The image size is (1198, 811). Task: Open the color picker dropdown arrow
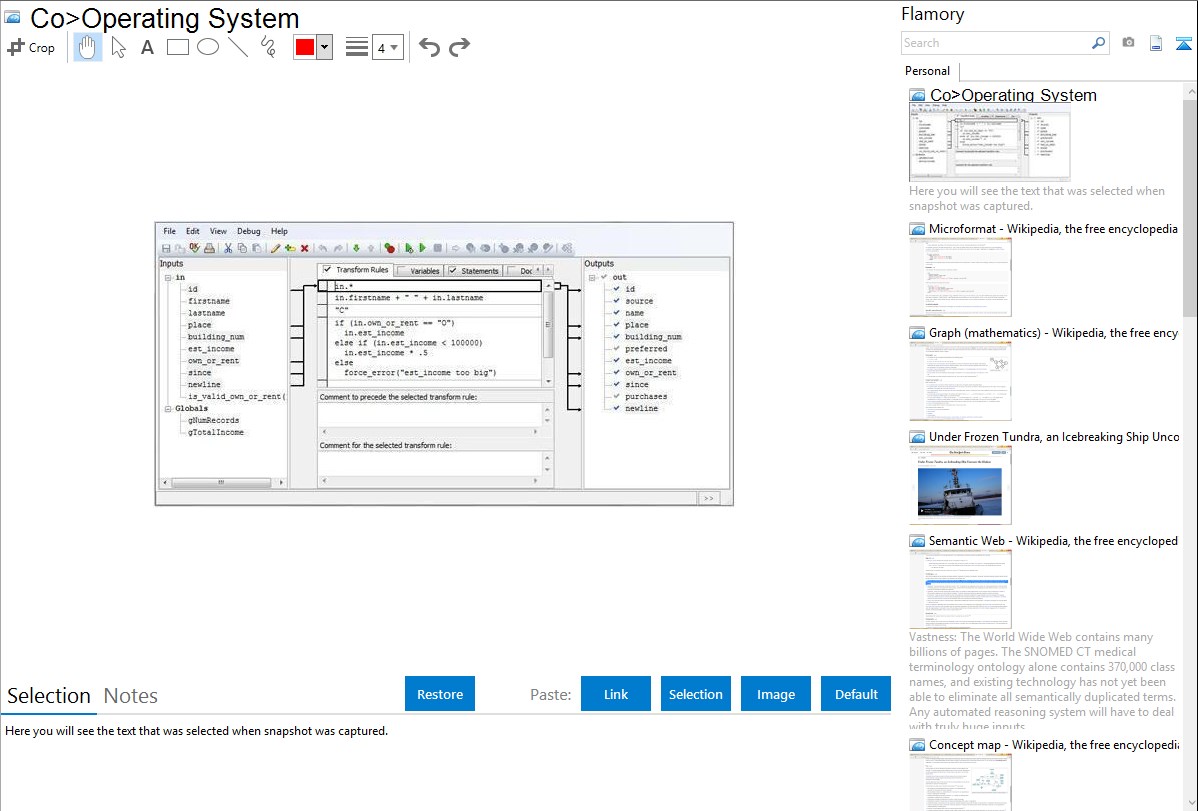click(x=324, y=47)
